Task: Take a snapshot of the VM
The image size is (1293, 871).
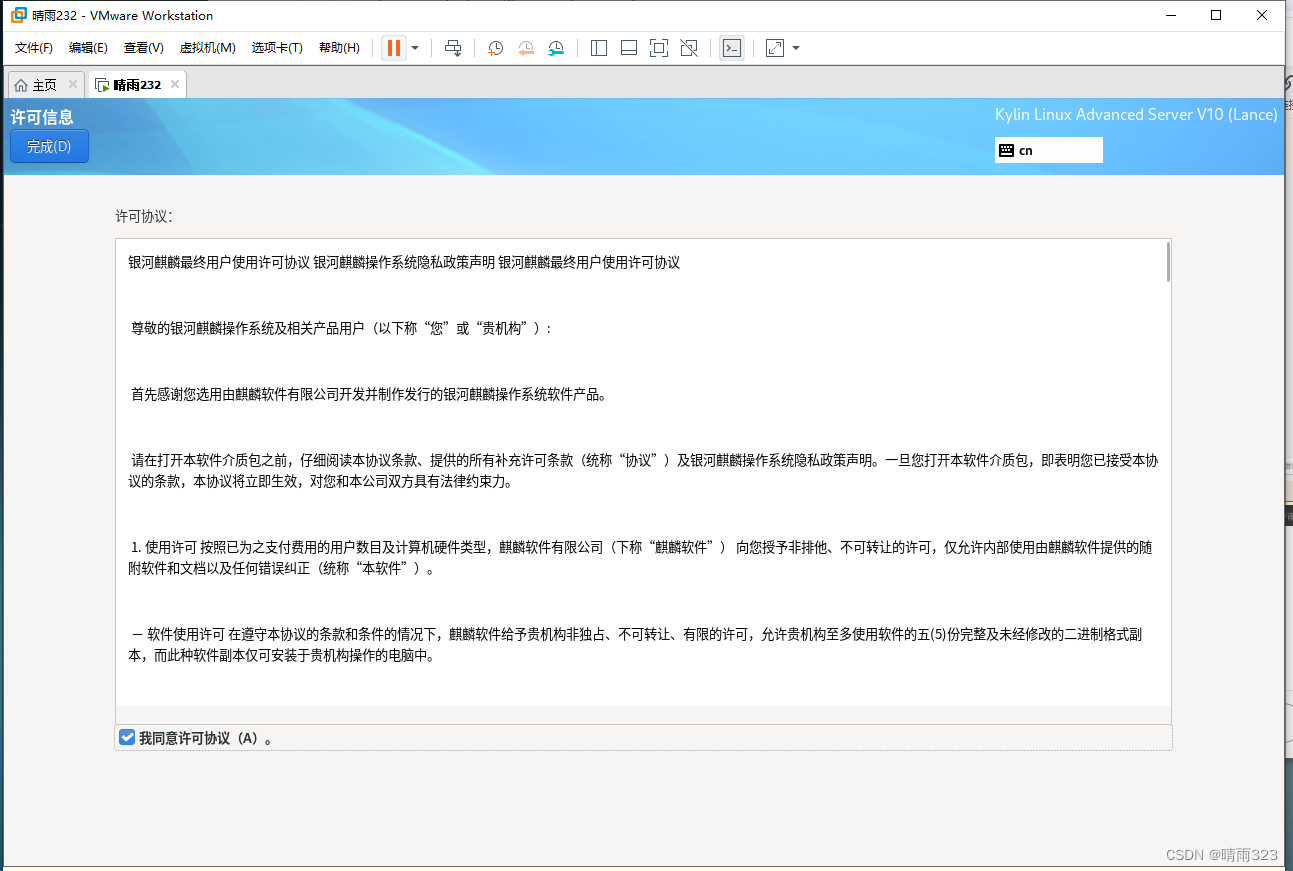Action: coord(495,48)
